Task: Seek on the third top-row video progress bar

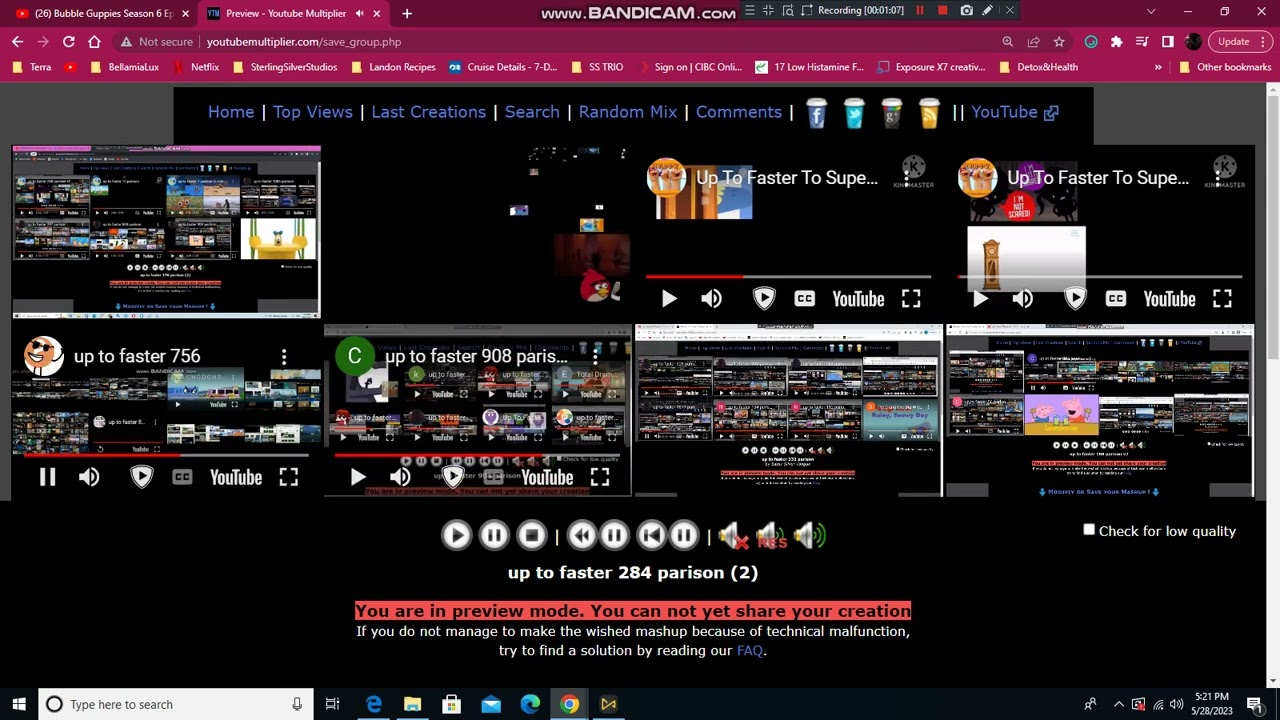Action: [x=788, y=276]
